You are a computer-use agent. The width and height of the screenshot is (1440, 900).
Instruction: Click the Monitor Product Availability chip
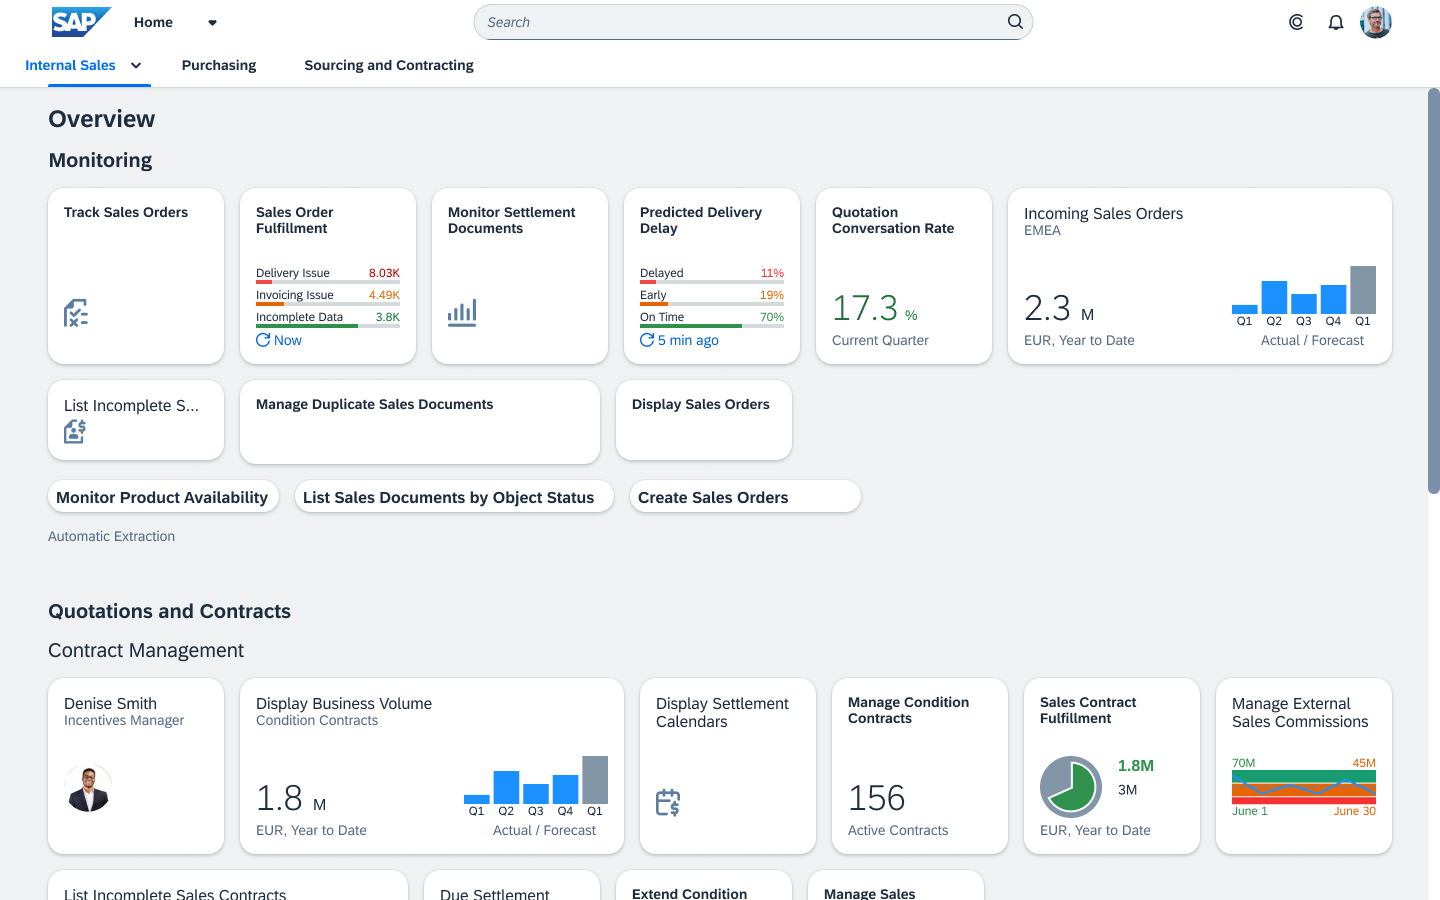pyautogui.click(x=162, y=496)
